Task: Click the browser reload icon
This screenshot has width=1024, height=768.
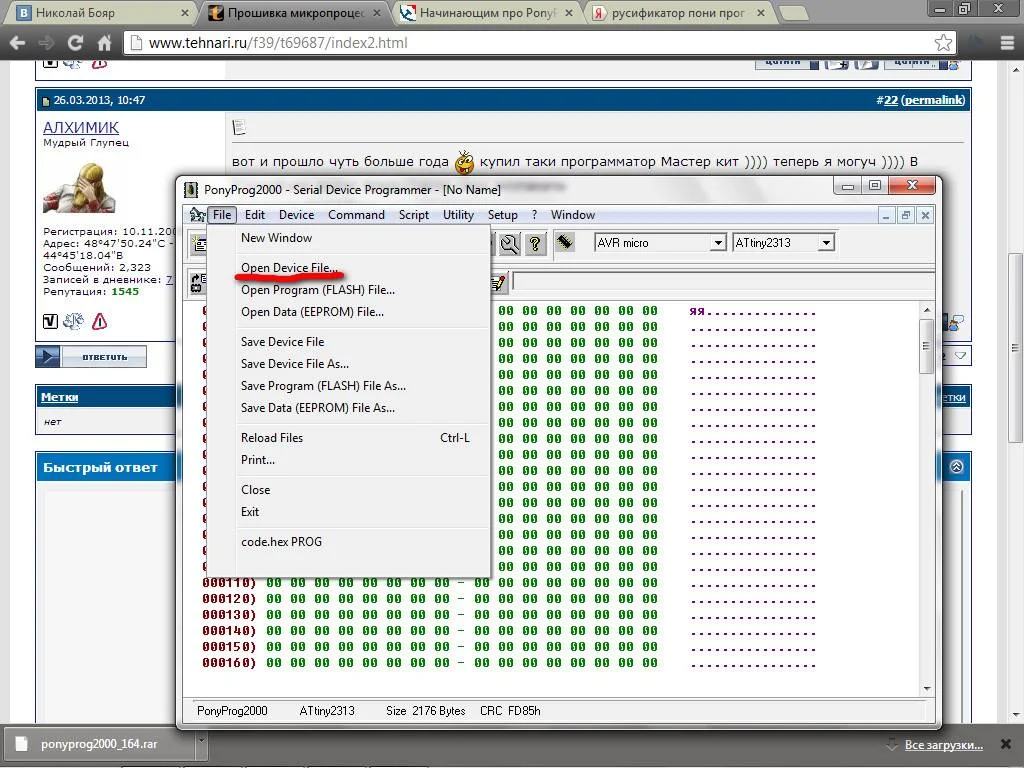Action: click(75, 43)
